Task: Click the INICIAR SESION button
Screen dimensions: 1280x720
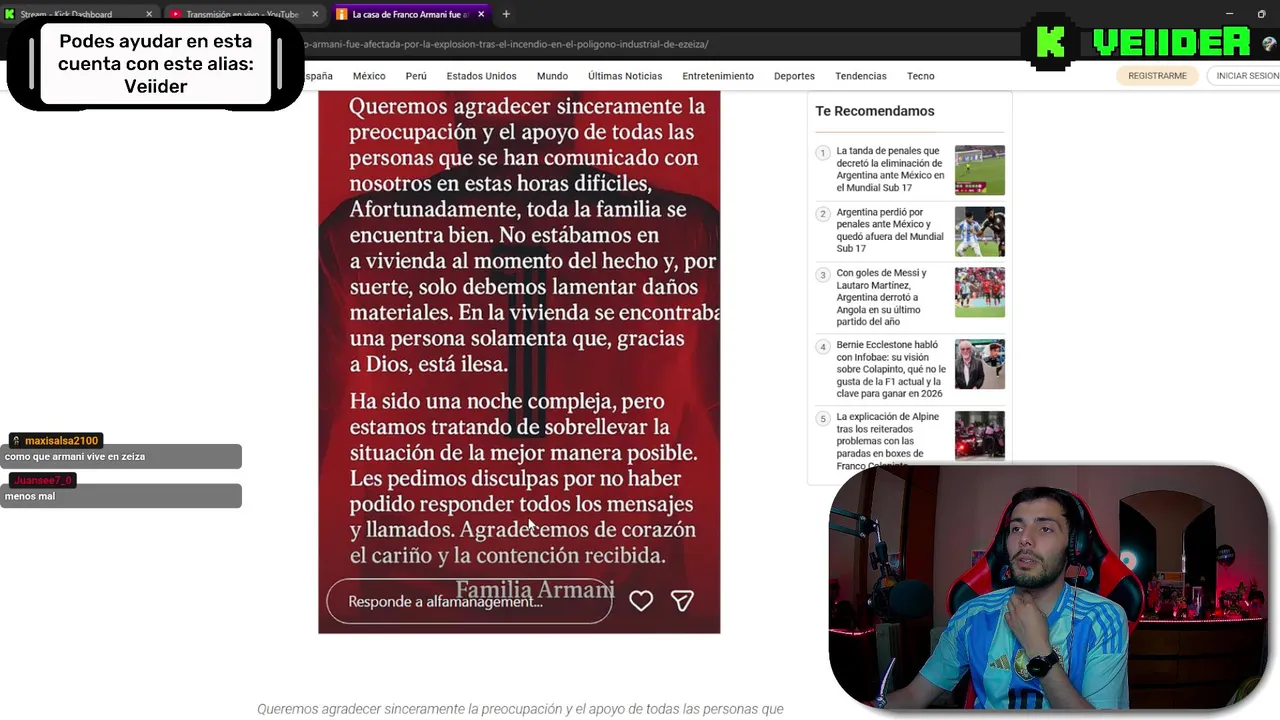Action: tap(1245, 76)
